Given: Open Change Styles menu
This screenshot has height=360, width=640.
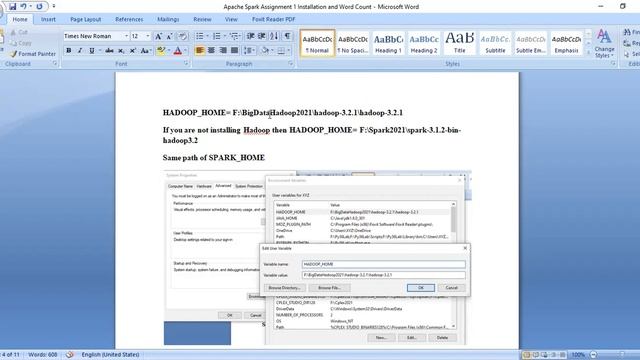Looking at the screenshot, I should point(604,44).
